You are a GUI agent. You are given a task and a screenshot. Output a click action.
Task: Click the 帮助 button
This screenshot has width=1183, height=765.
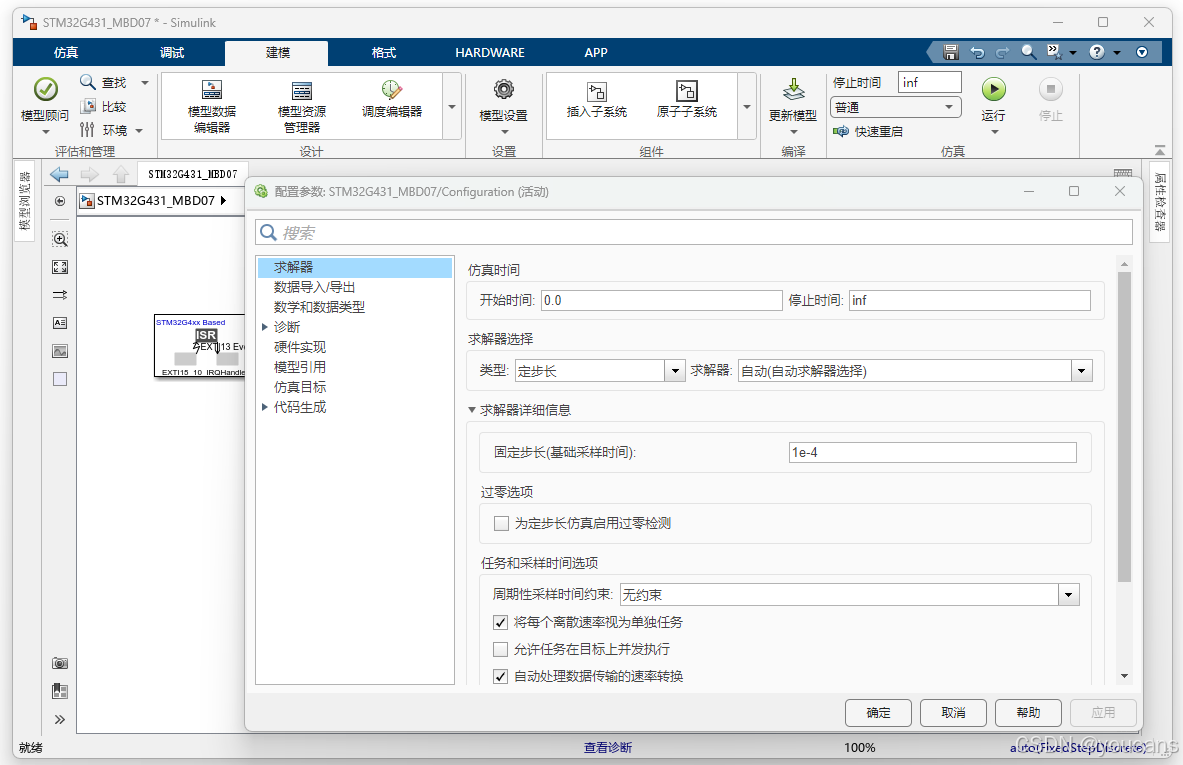pos(1028,712)
